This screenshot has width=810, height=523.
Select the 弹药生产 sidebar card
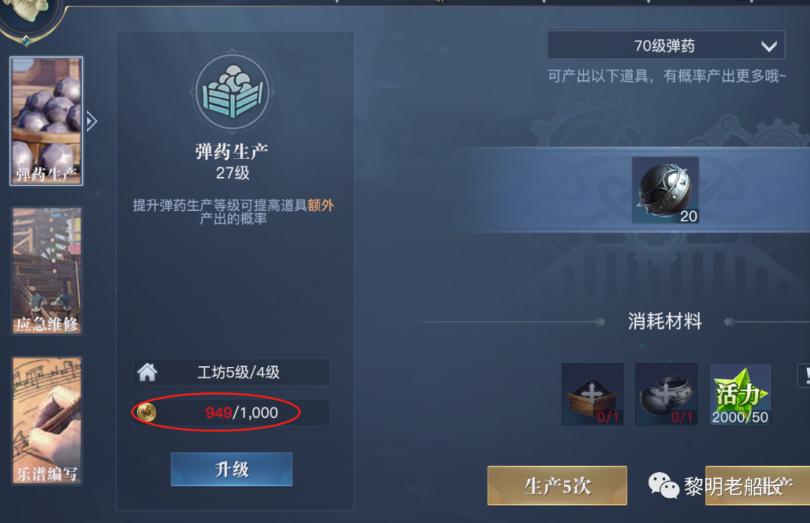(46, 121)
